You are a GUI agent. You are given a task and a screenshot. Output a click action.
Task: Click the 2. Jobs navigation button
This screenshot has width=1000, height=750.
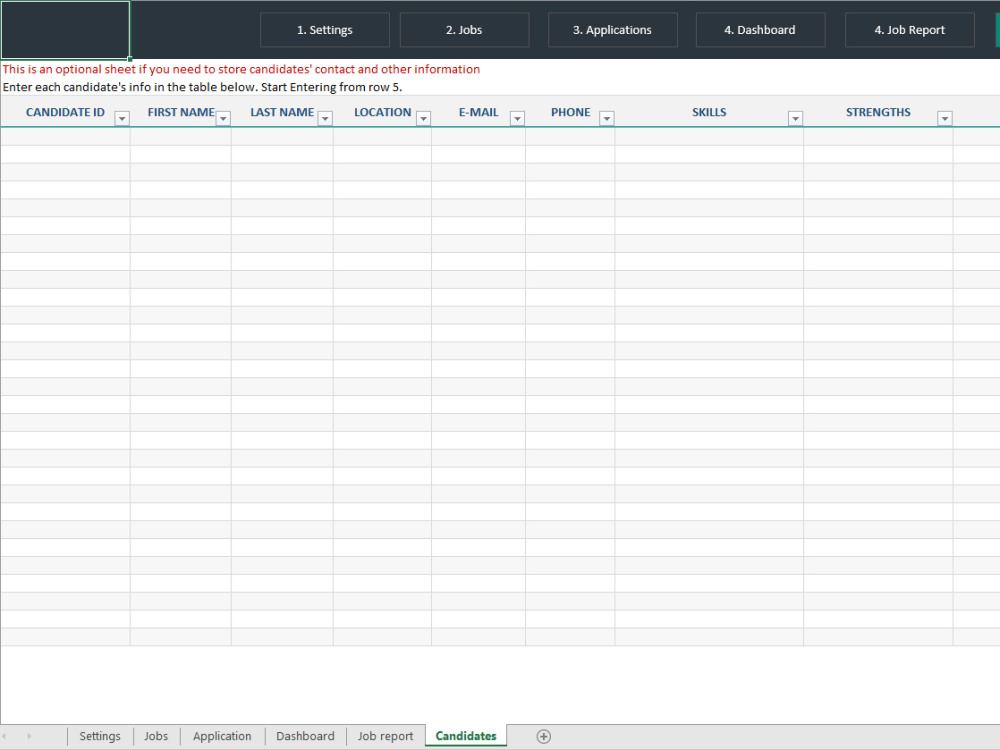tap(464, 30)
